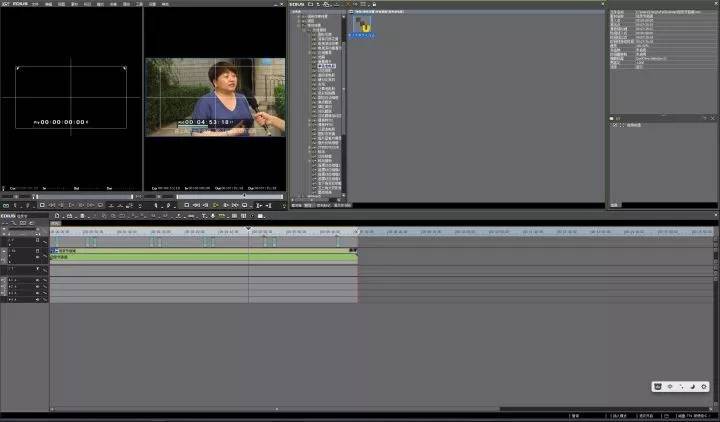
Task: Click the first icon in floating widget bar
Action: coord(658,386)
